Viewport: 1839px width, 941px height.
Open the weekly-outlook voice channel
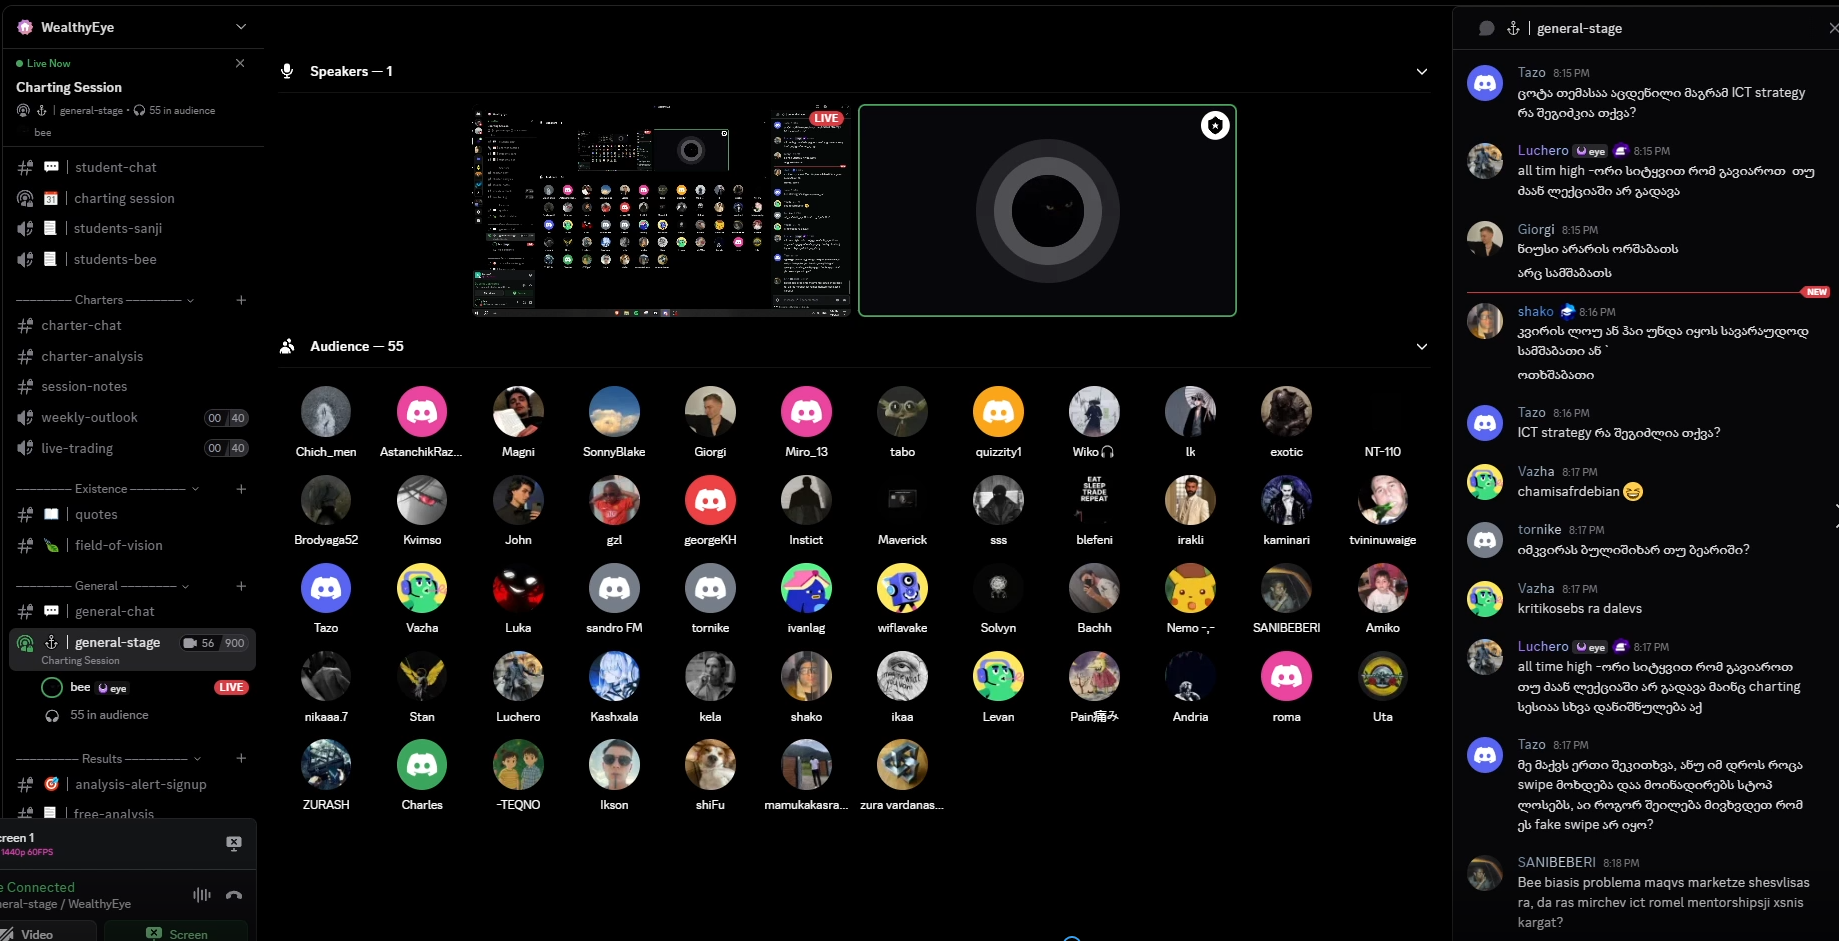click(90, 417)
